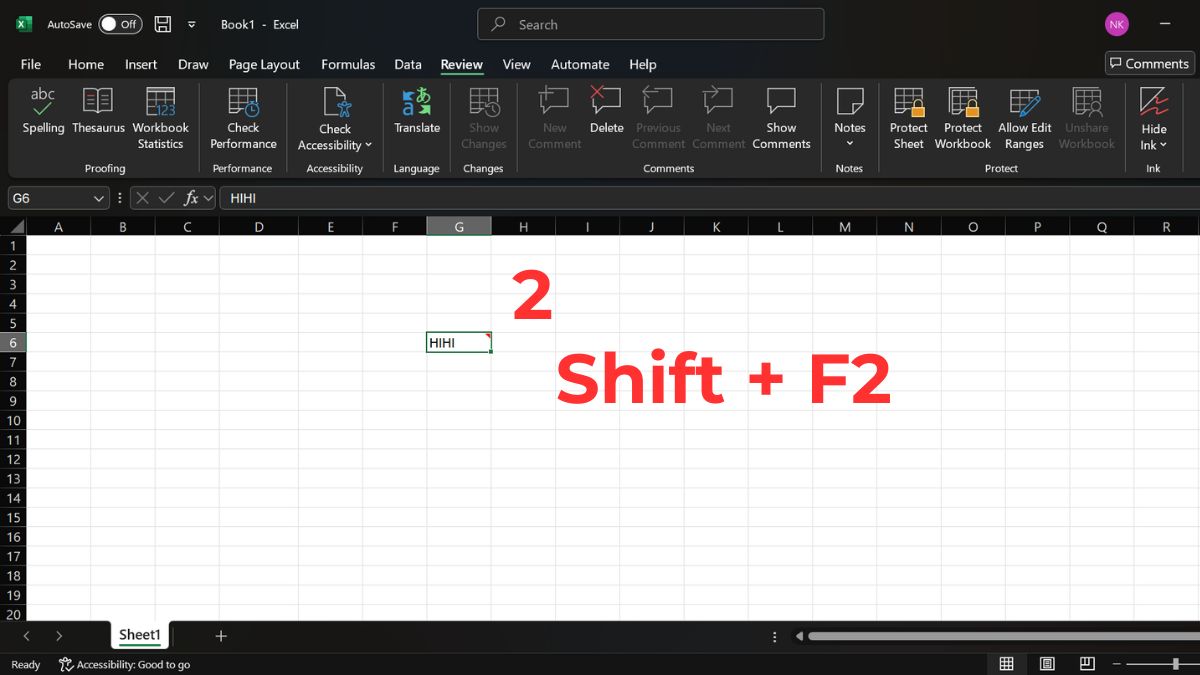Add a new sheet
Viewport: 1200px width, 675px height.
click(x=220, y=635)
